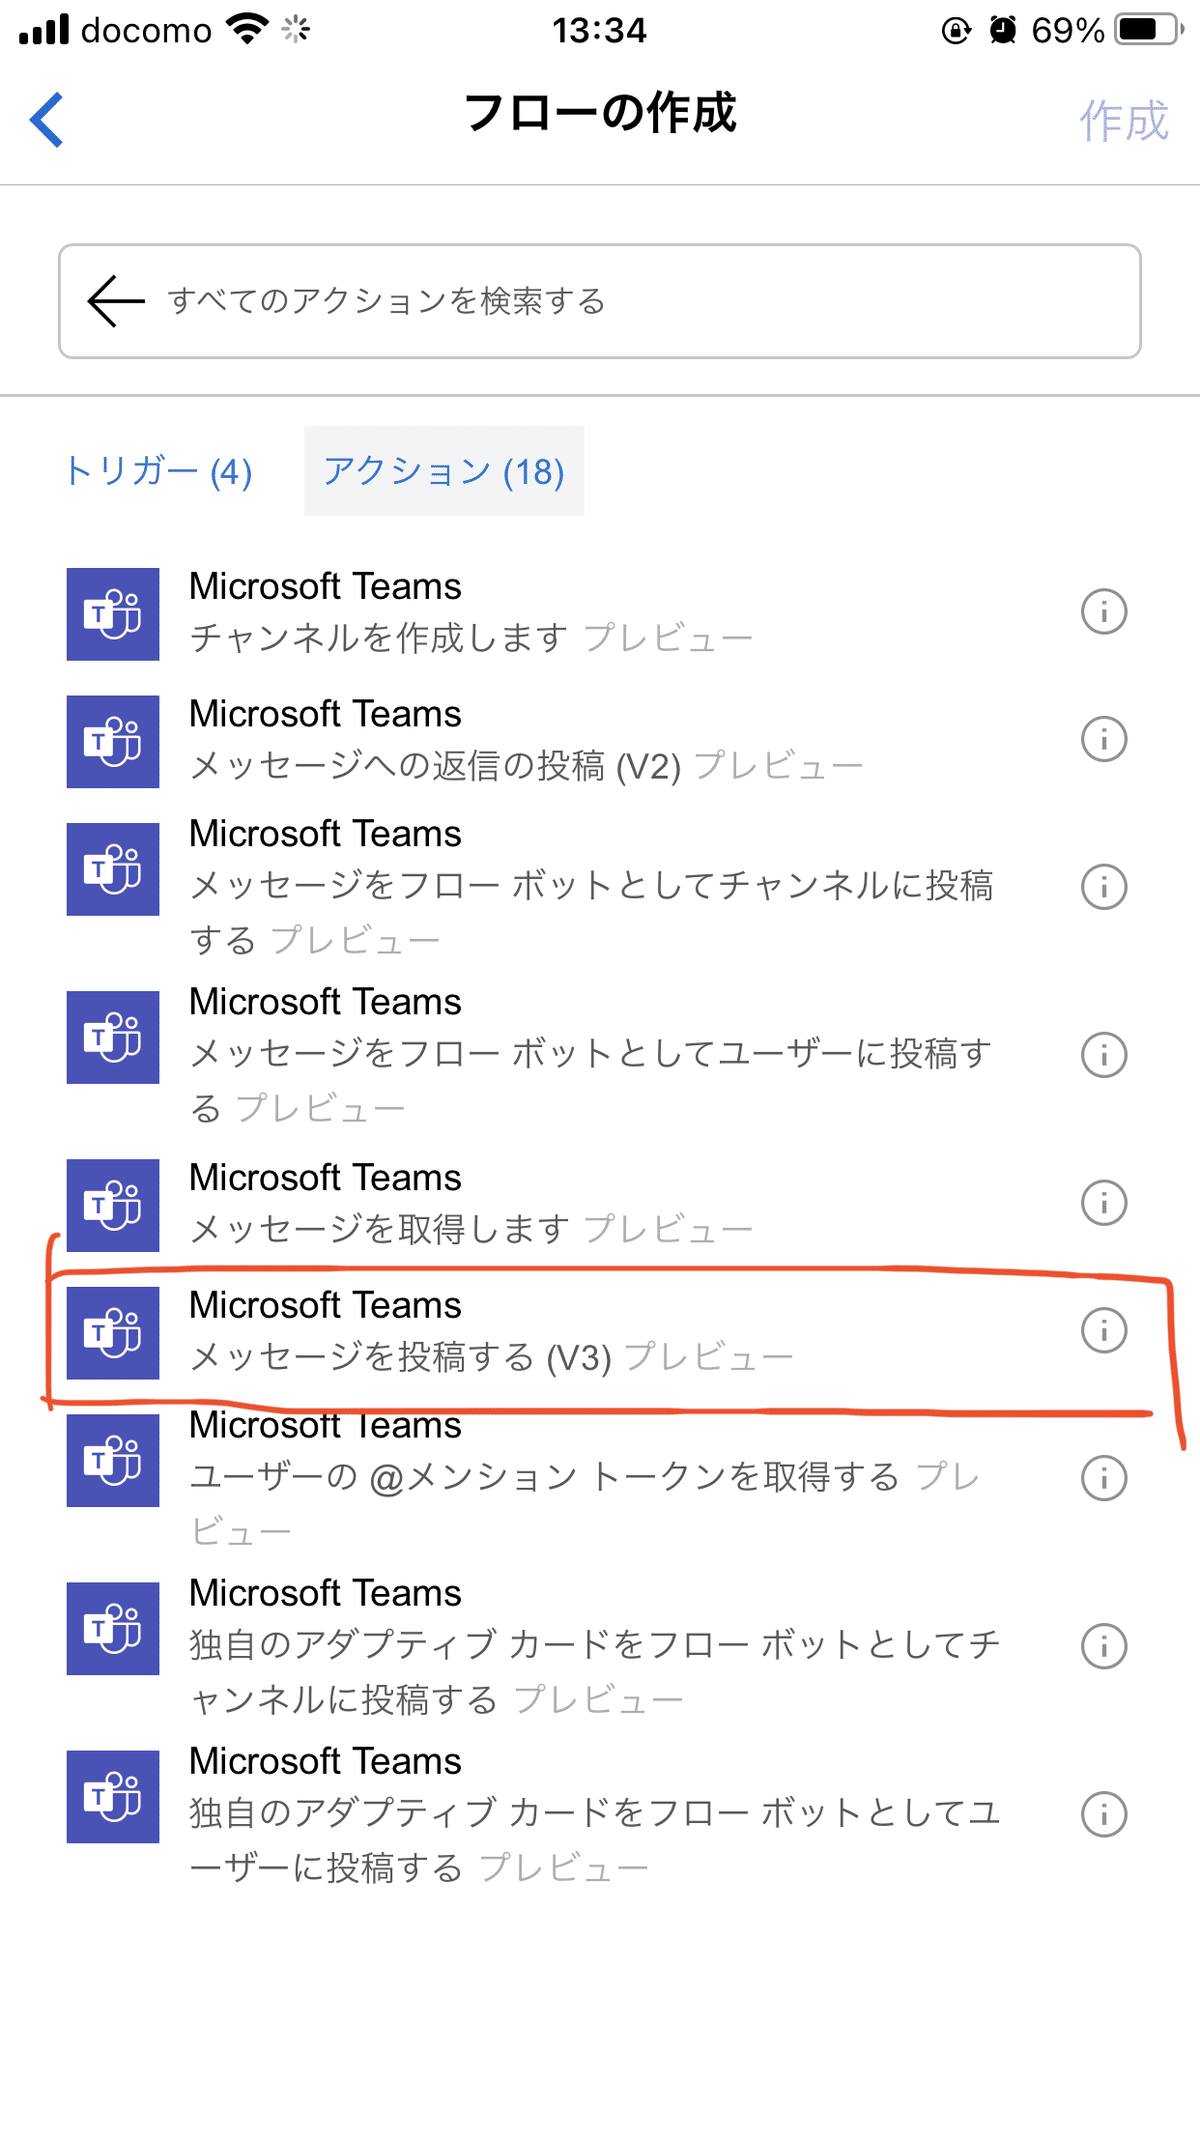This screenshot has height=2133, width=1200.
Task: Tap the Teams icon for posting message as flow bot to user
Action: click(x=112, y=1037)
